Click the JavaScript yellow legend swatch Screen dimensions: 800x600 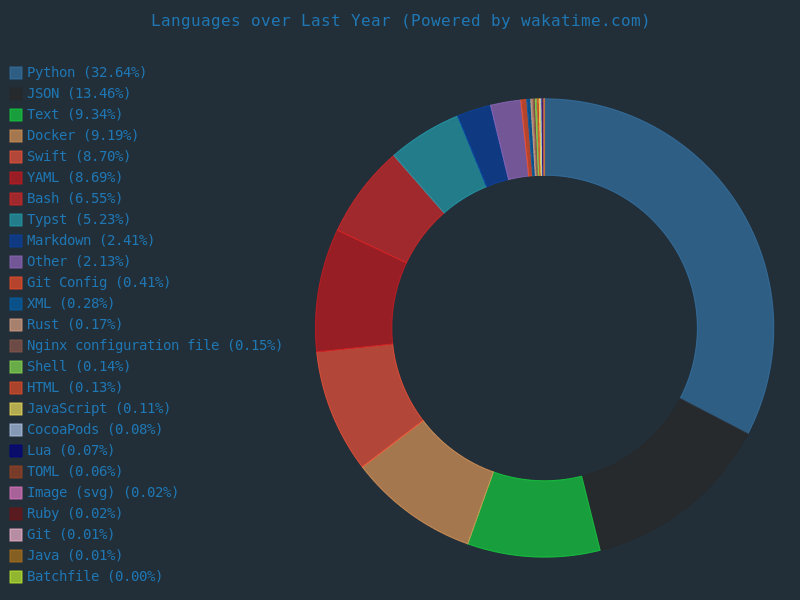pyautogui.click(x=16, y=409)
